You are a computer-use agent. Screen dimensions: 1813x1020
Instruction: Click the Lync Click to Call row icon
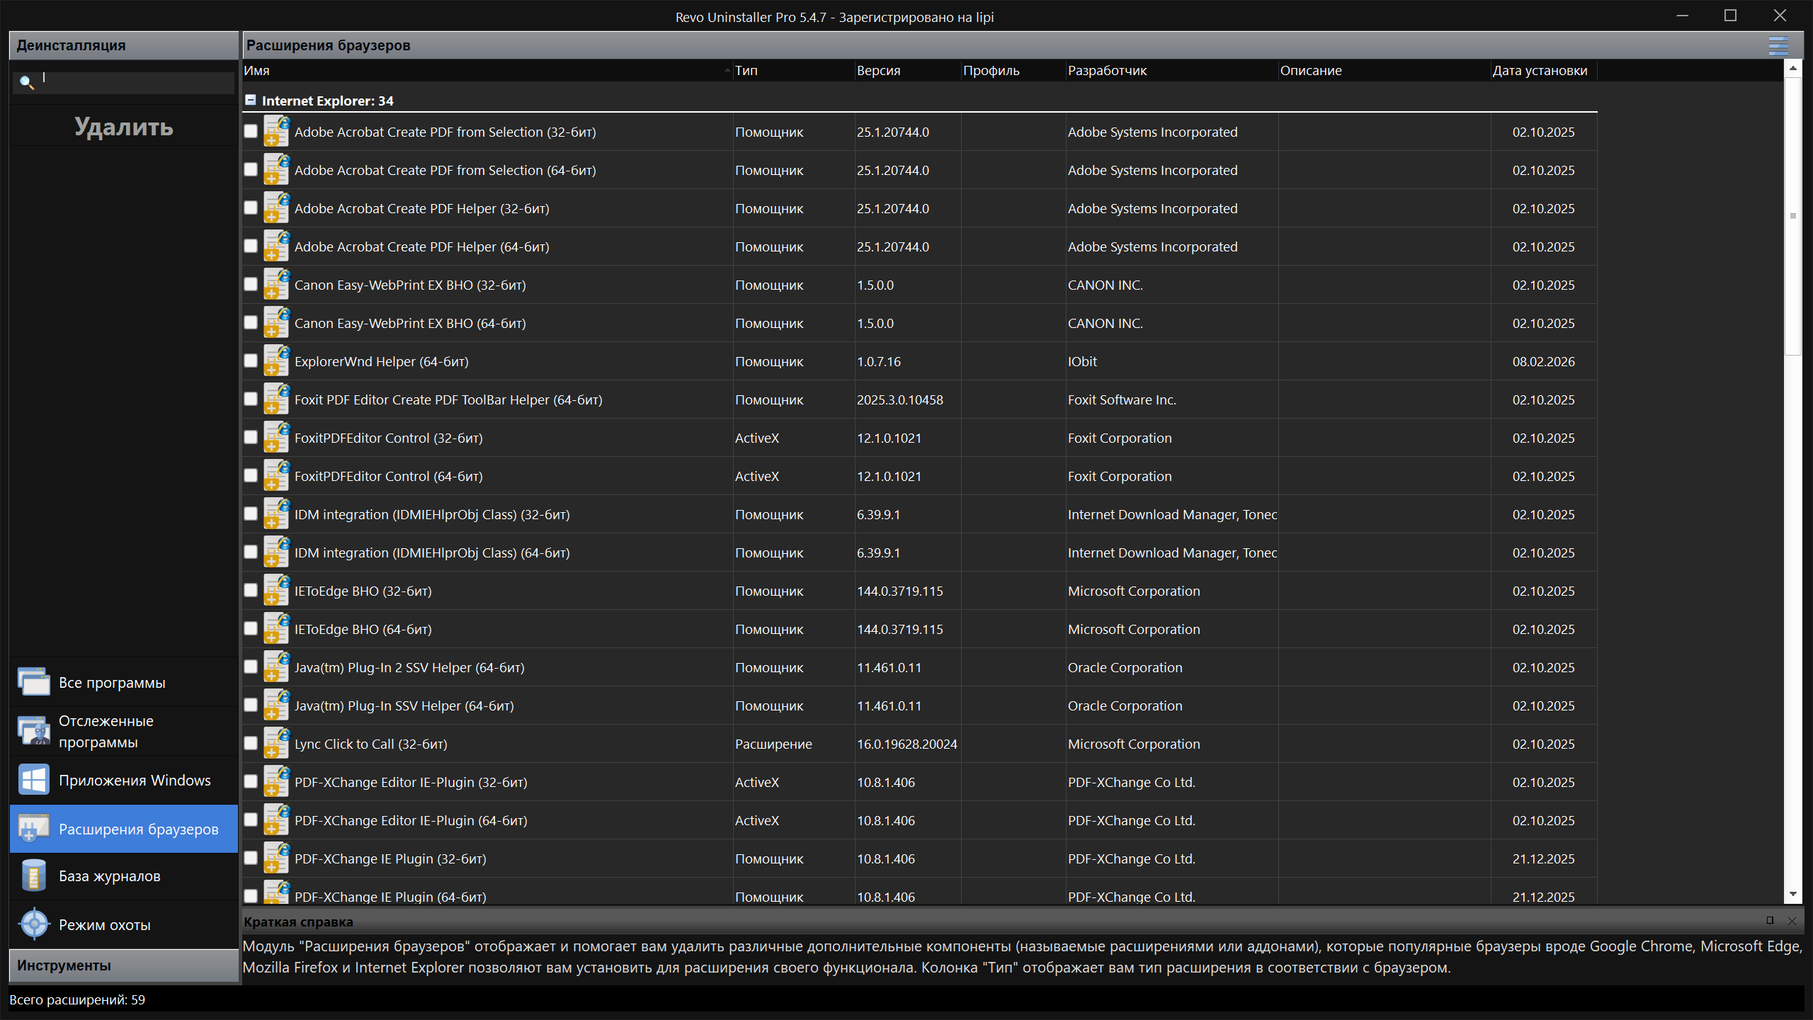pyautogui.click(x=276, y=744)
